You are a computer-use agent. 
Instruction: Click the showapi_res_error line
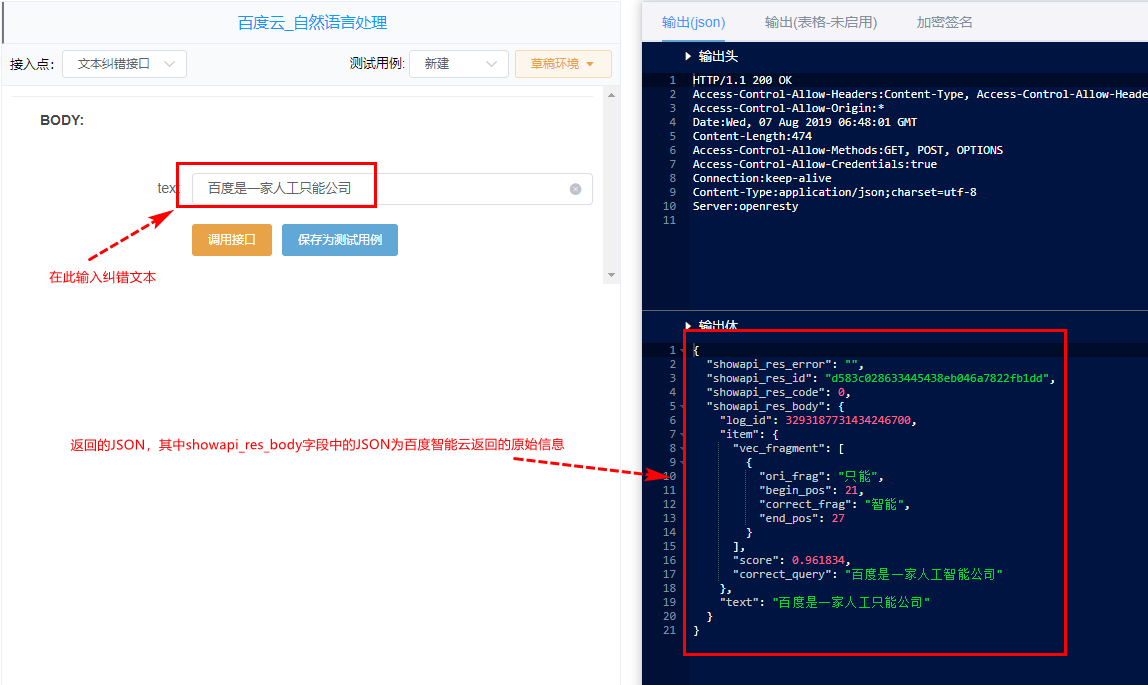[785, 364]
